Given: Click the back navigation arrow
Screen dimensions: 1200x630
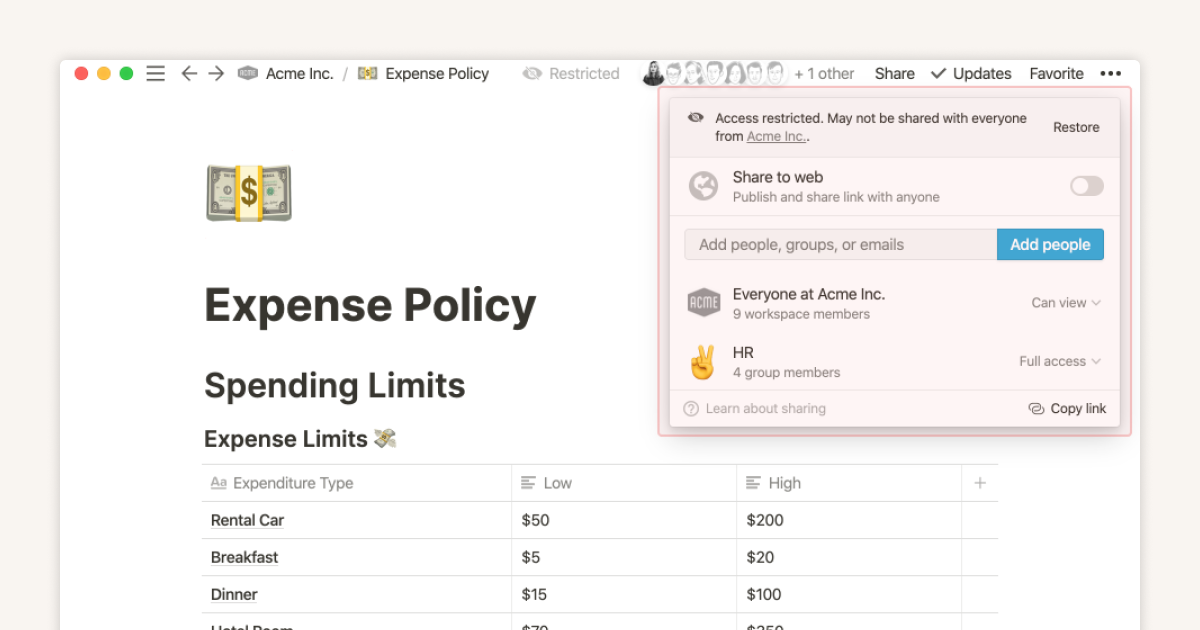Looking at the screenshot, I should tap(189, 74).
